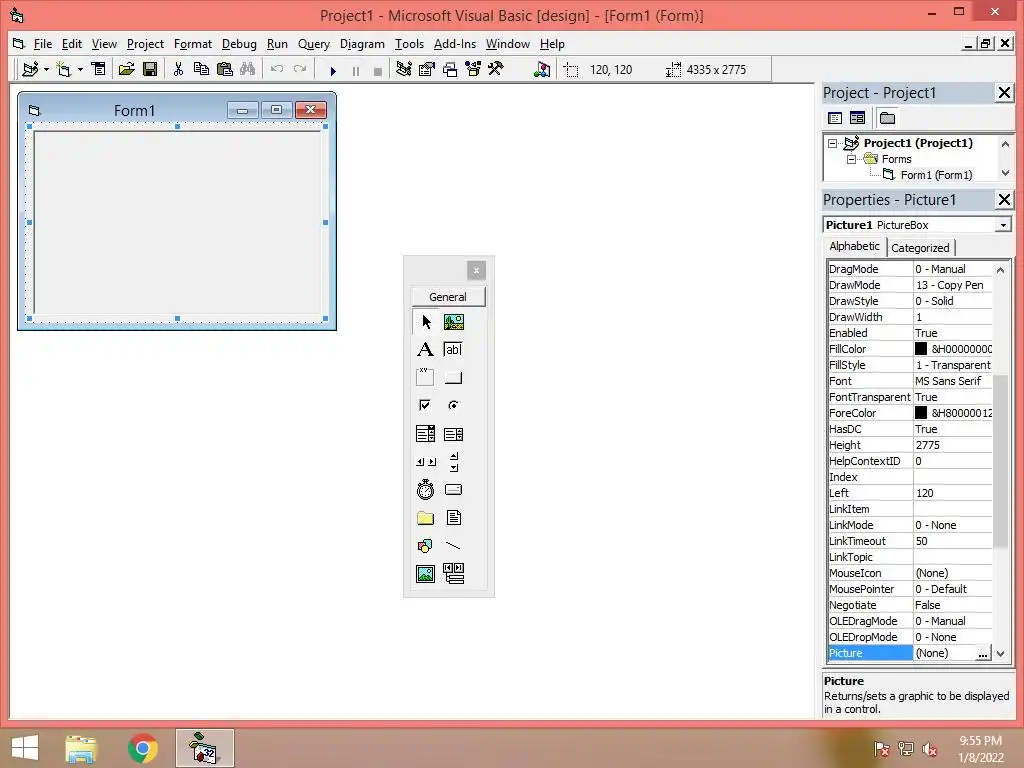
Task: Select Form1 (Form1) in project tree
Action: pyautogui.click(x=936, y=175)
